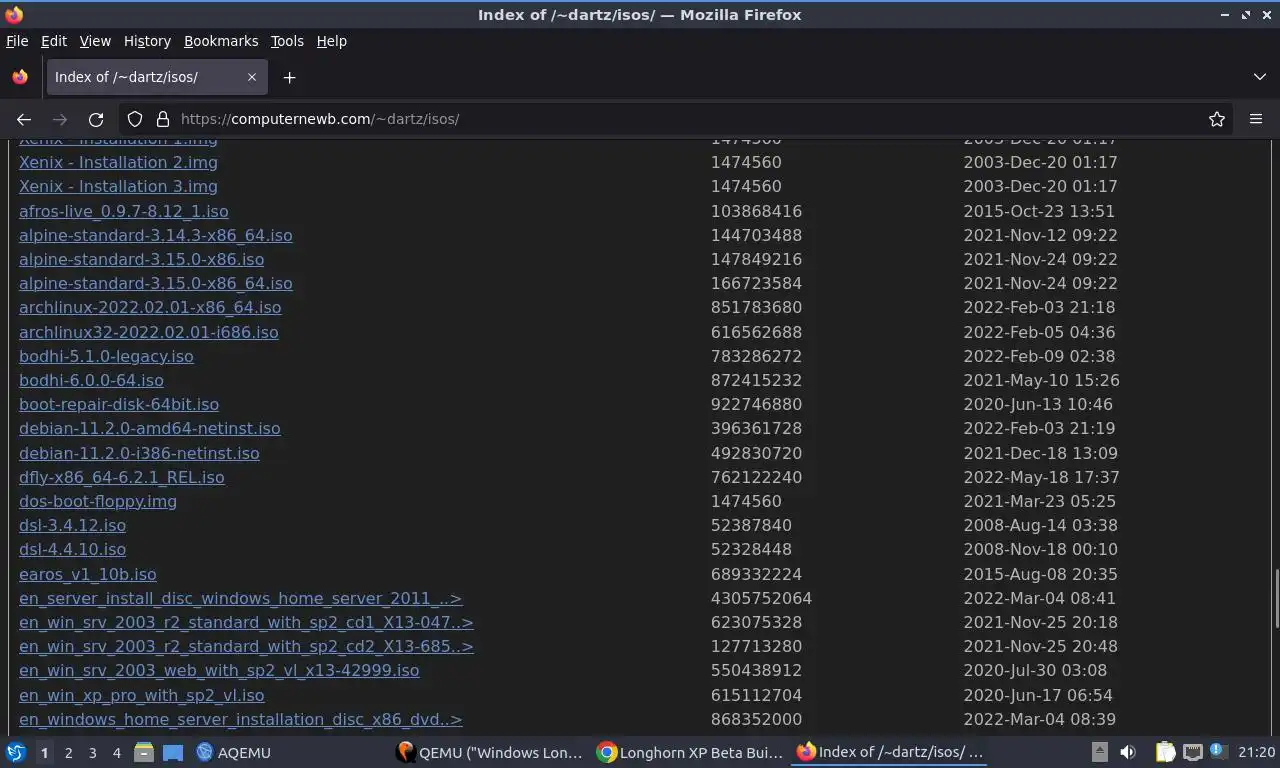This screenshot has height=768, width=1280.
Task: Open the Bookmarks menu
Action: (x=221, y=41)
